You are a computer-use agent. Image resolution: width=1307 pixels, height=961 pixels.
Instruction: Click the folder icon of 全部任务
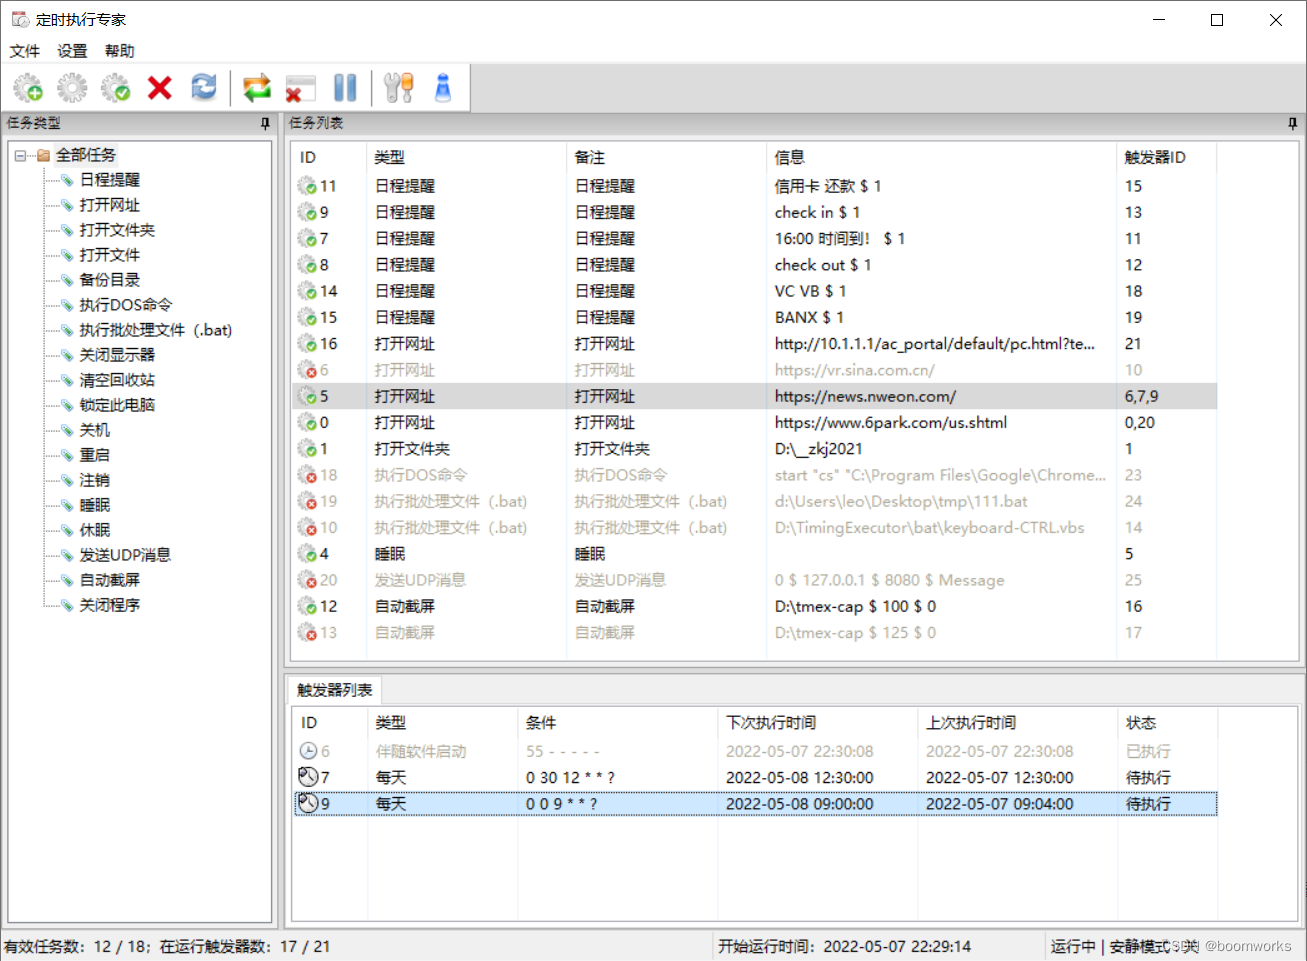tap(43, 155)
